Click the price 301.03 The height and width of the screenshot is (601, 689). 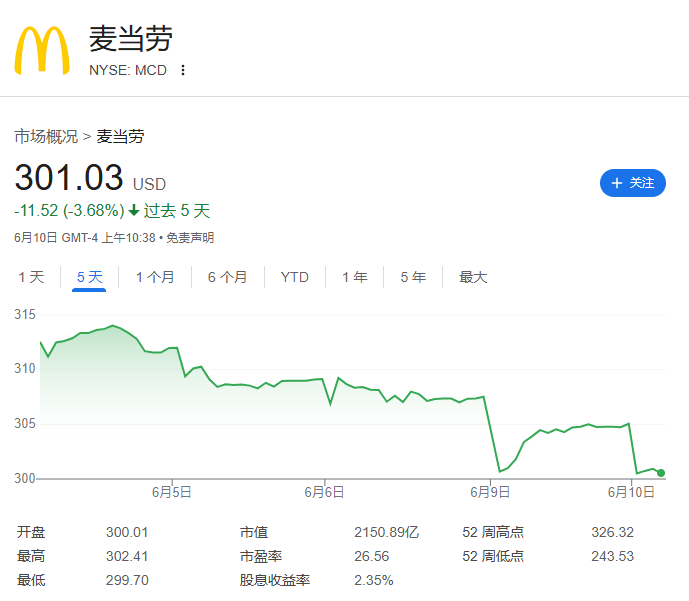[x=69, y=177]
